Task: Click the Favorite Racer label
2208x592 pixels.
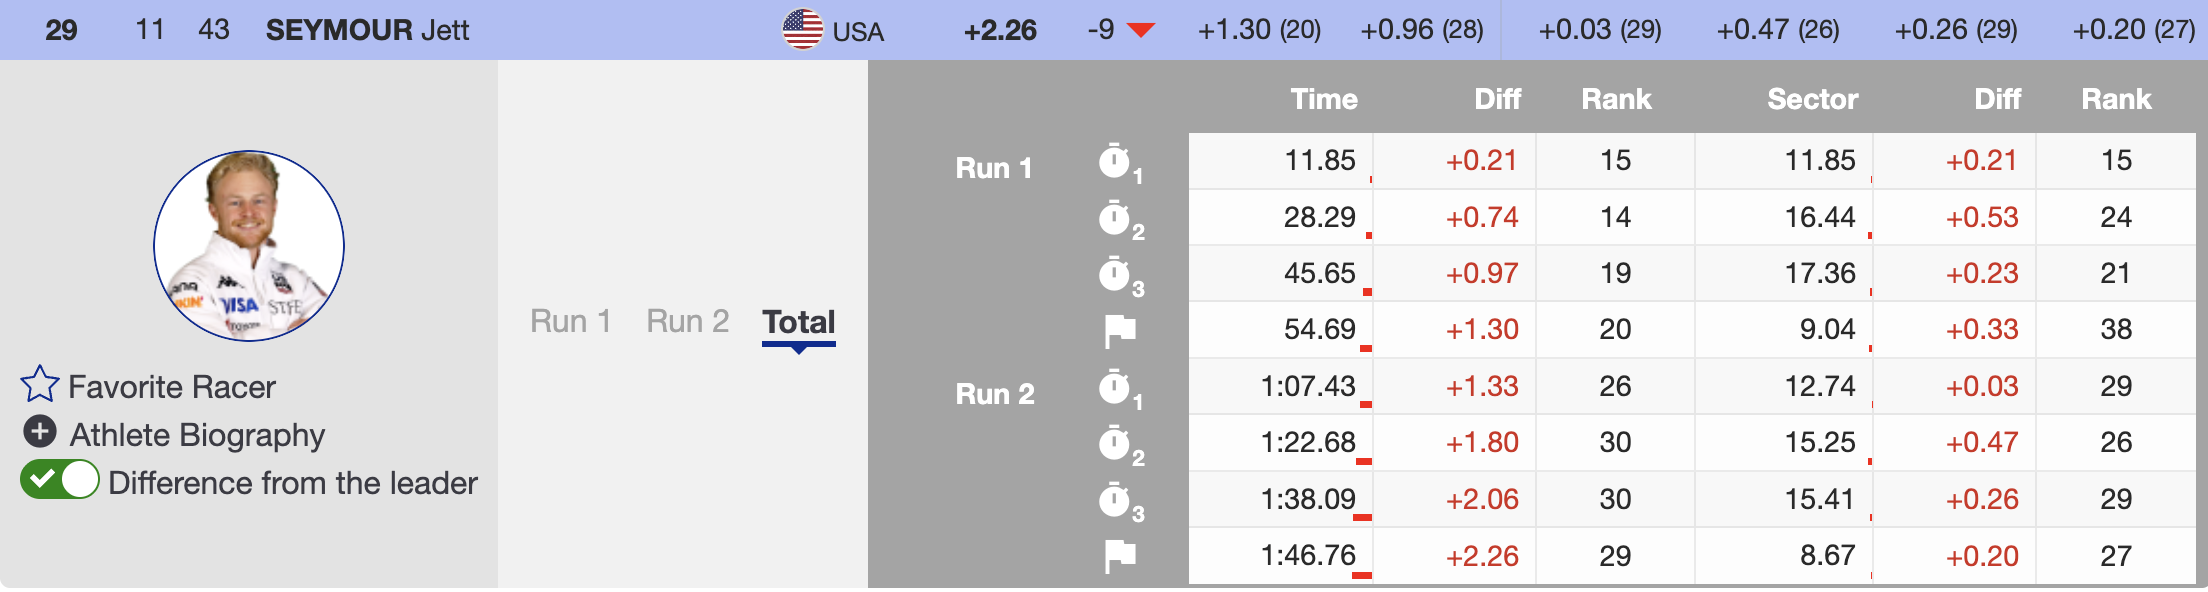Action: coord(172,387)
